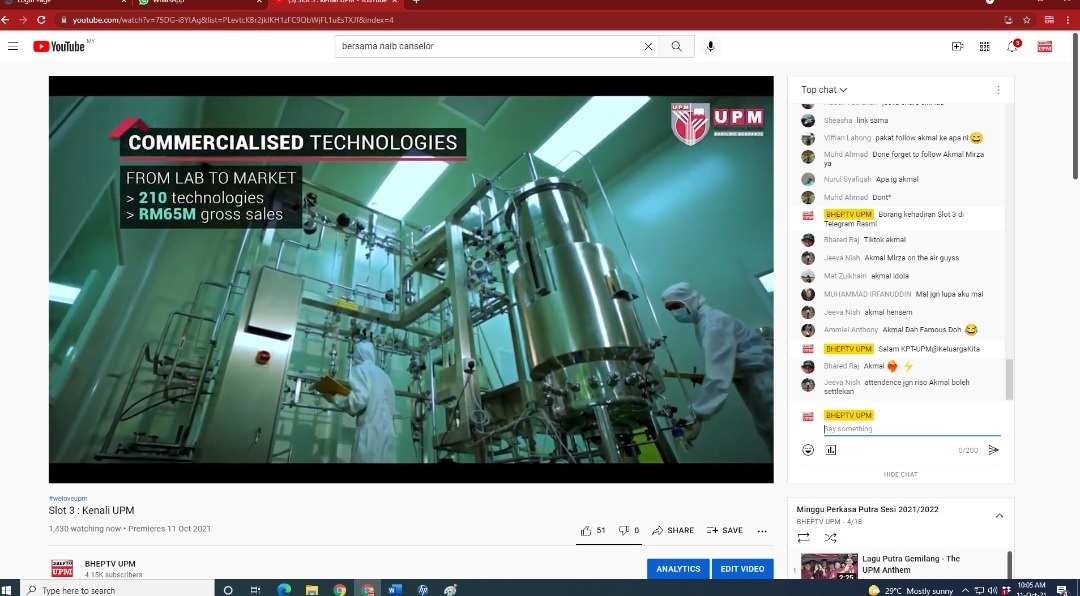Go to the YouTube home logo

[59, 46]
